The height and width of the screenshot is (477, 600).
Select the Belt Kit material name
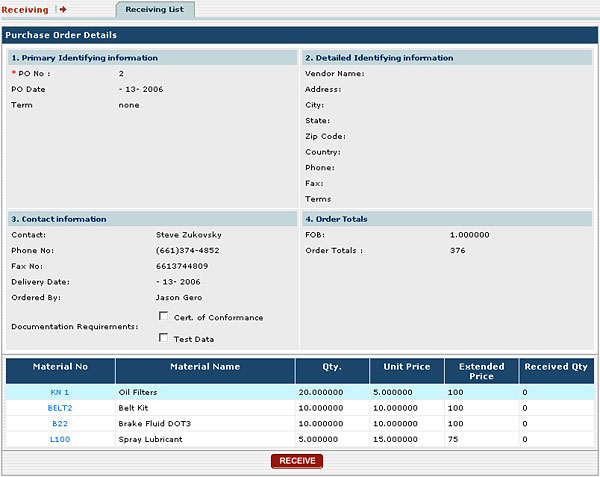click(x=133, y=408)
